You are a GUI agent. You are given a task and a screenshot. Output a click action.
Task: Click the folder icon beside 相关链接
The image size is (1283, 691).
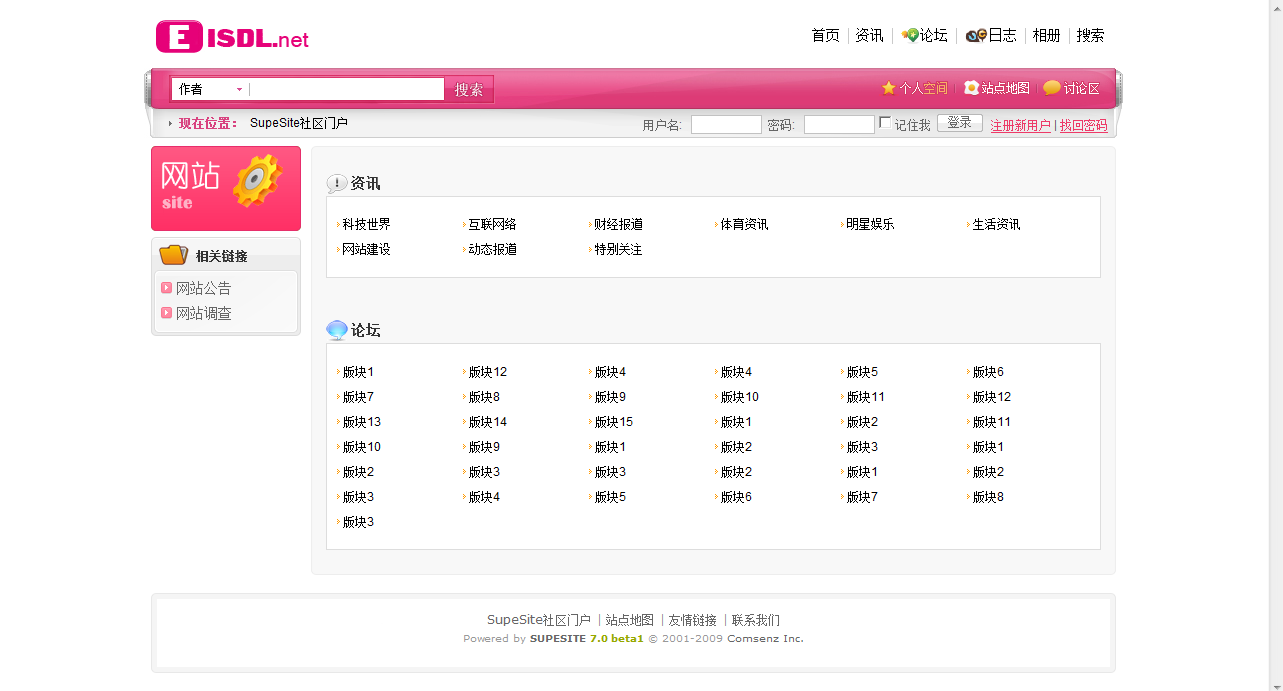(x=173, y=255)
